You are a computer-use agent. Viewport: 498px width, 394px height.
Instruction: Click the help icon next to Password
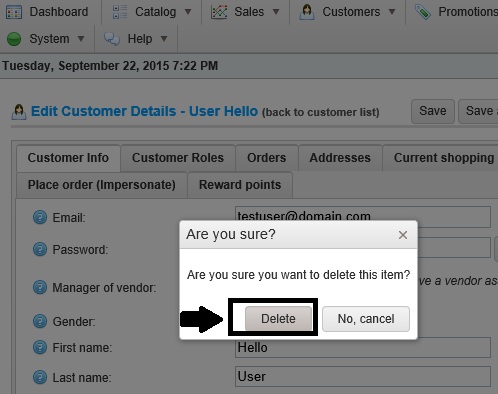[x=40, y=249]
